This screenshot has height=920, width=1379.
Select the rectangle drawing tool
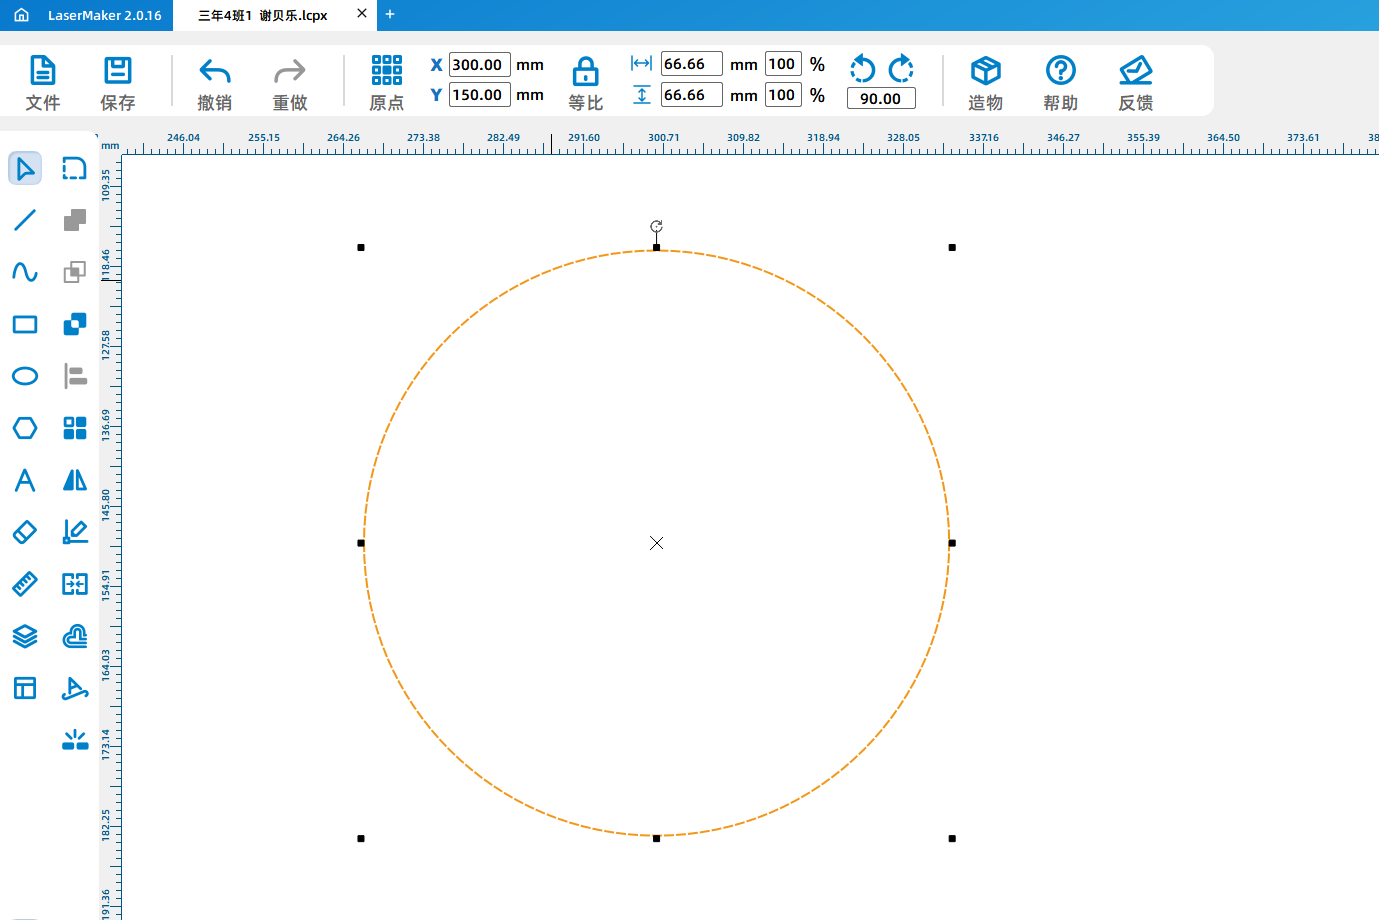[25, 324]
